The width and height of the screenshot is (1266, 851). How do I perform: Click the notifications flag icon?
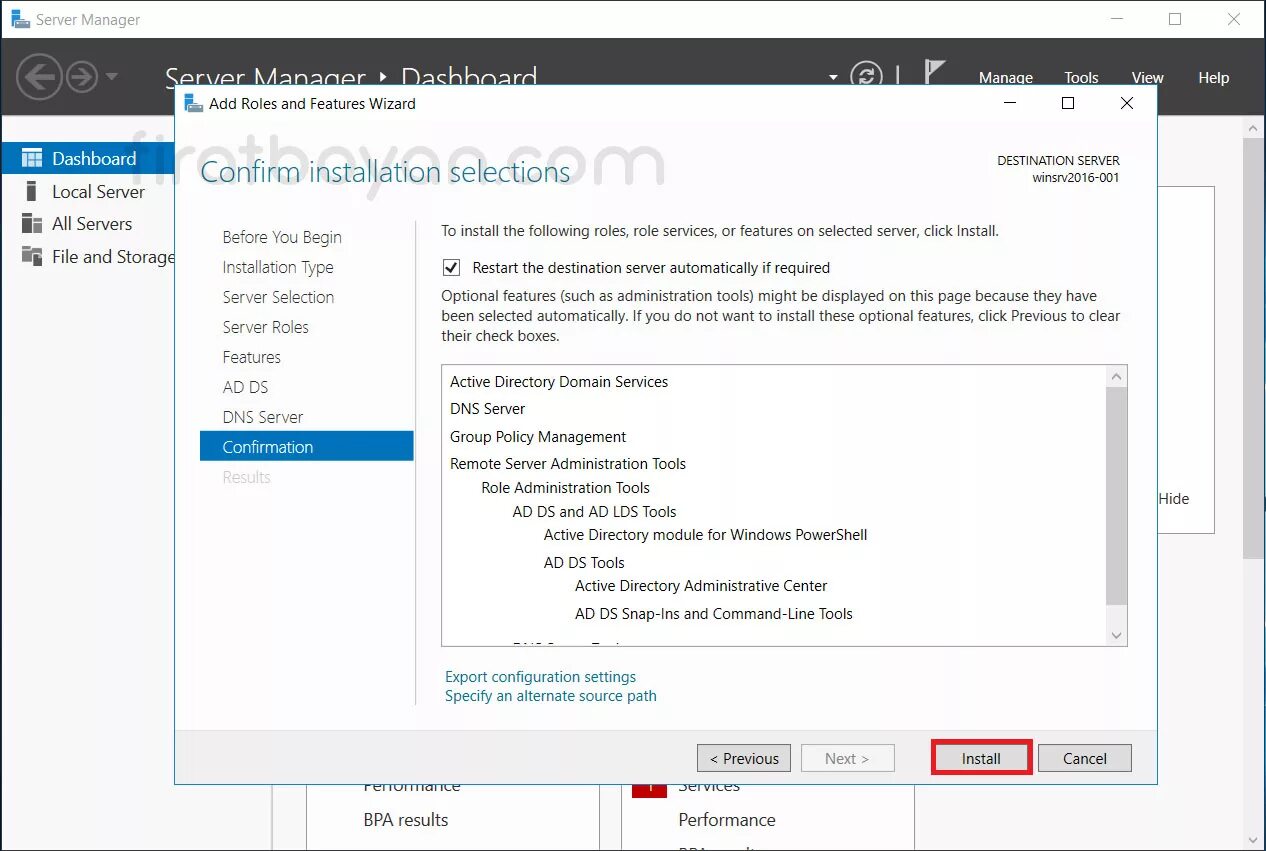934,74
